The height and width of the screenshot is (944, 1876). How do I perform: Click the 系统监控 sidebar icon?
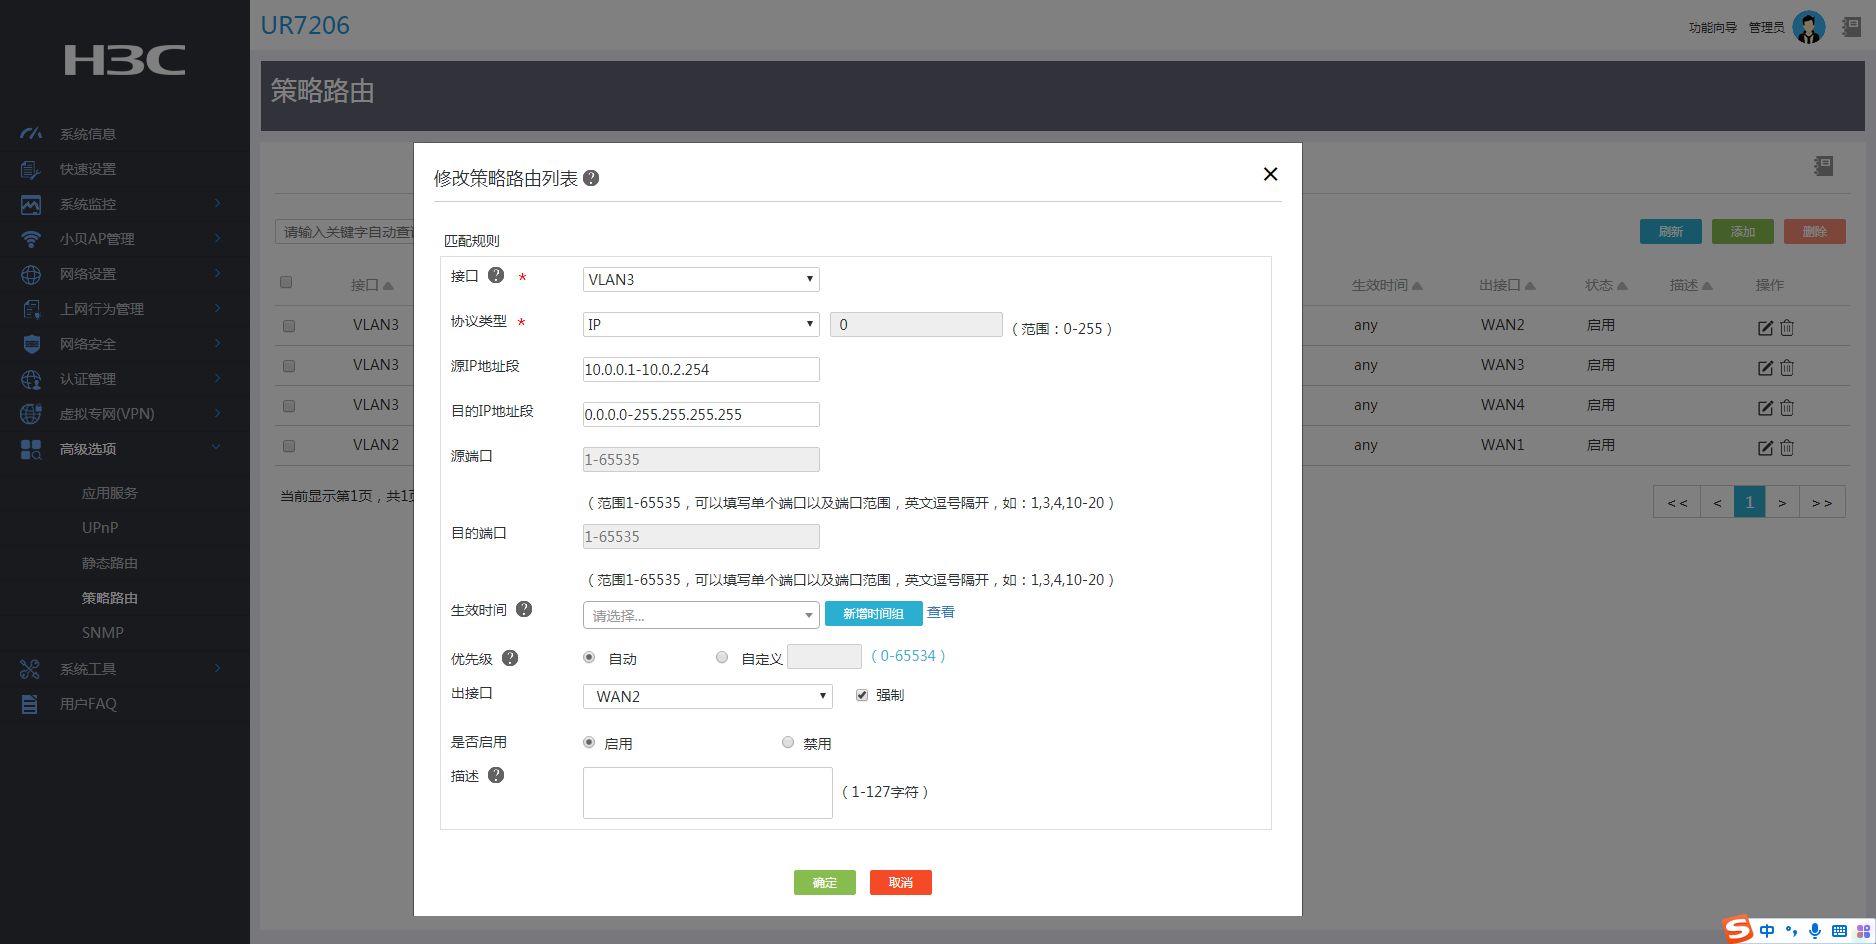click(x=31, y=204)
